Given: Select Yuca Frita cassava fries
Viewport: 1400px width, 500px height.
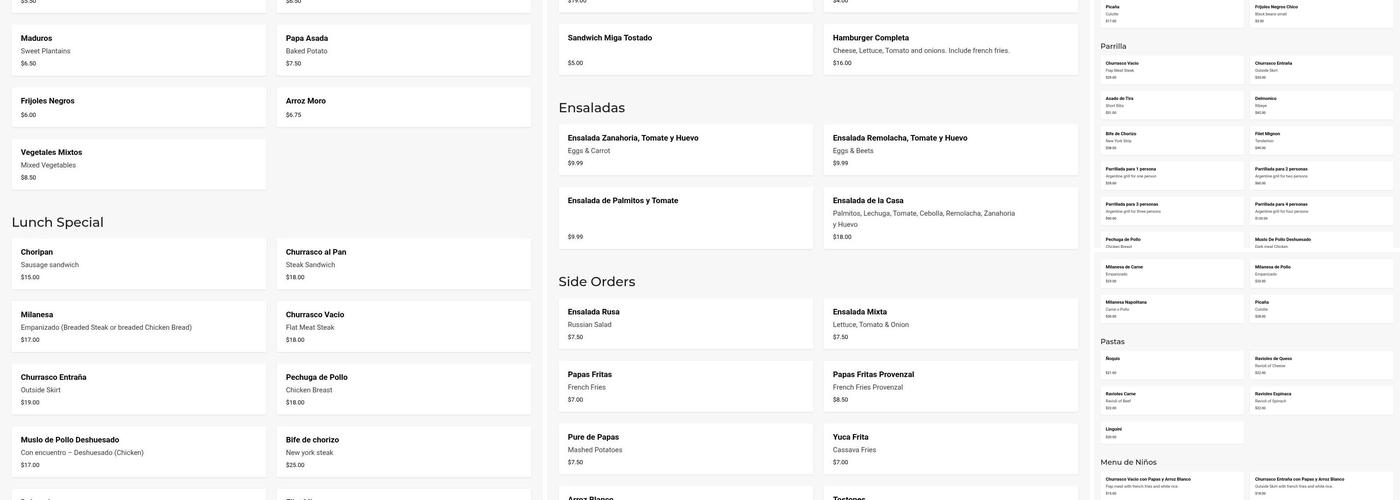Looking at the screenshot, I should (x=951, y=449).
